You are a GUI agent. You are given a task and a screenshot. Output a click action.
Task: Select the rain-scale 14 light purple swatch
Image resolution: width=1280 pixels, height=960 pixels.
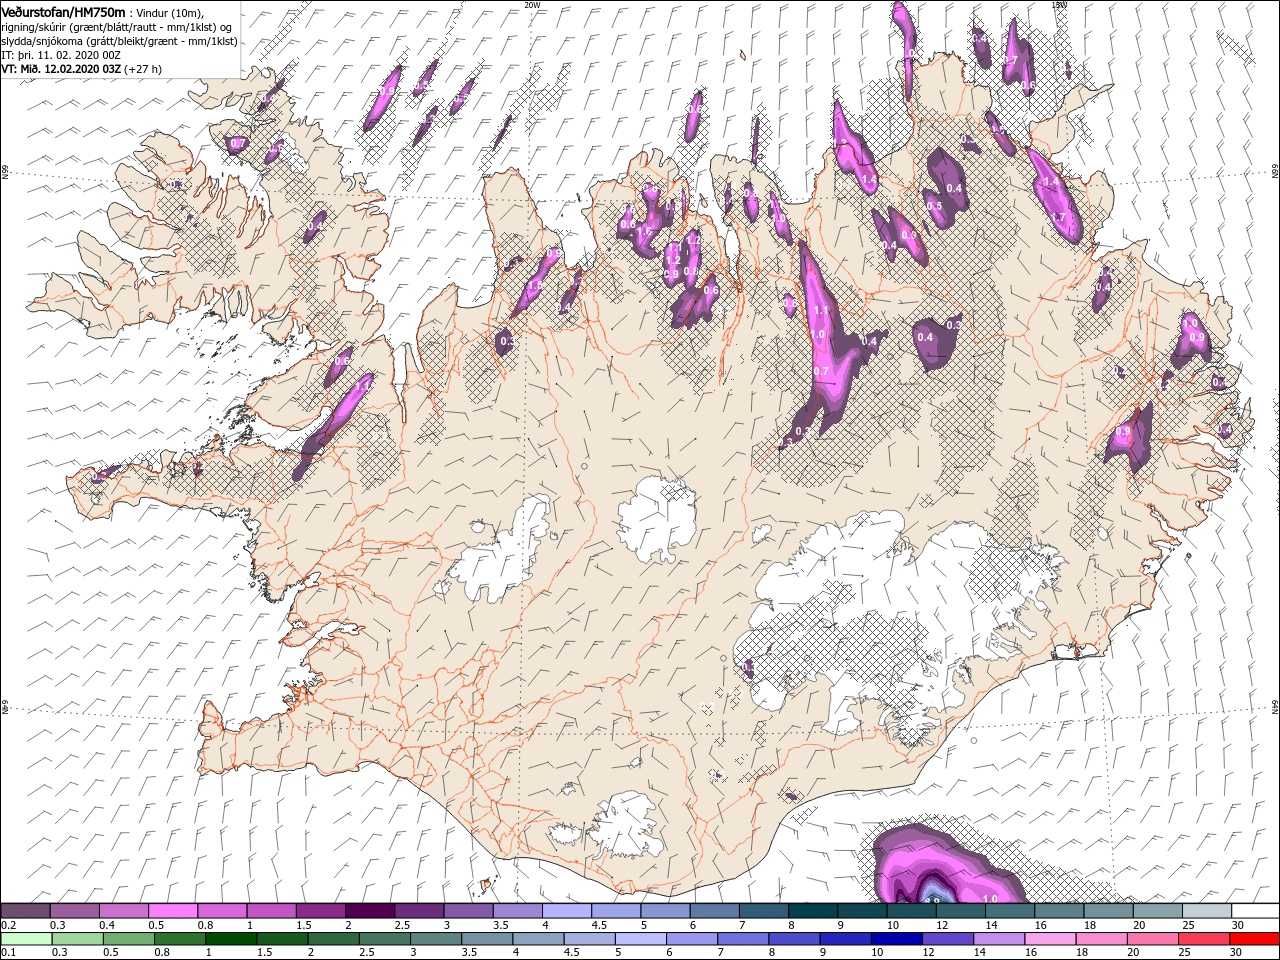point(998,938)
